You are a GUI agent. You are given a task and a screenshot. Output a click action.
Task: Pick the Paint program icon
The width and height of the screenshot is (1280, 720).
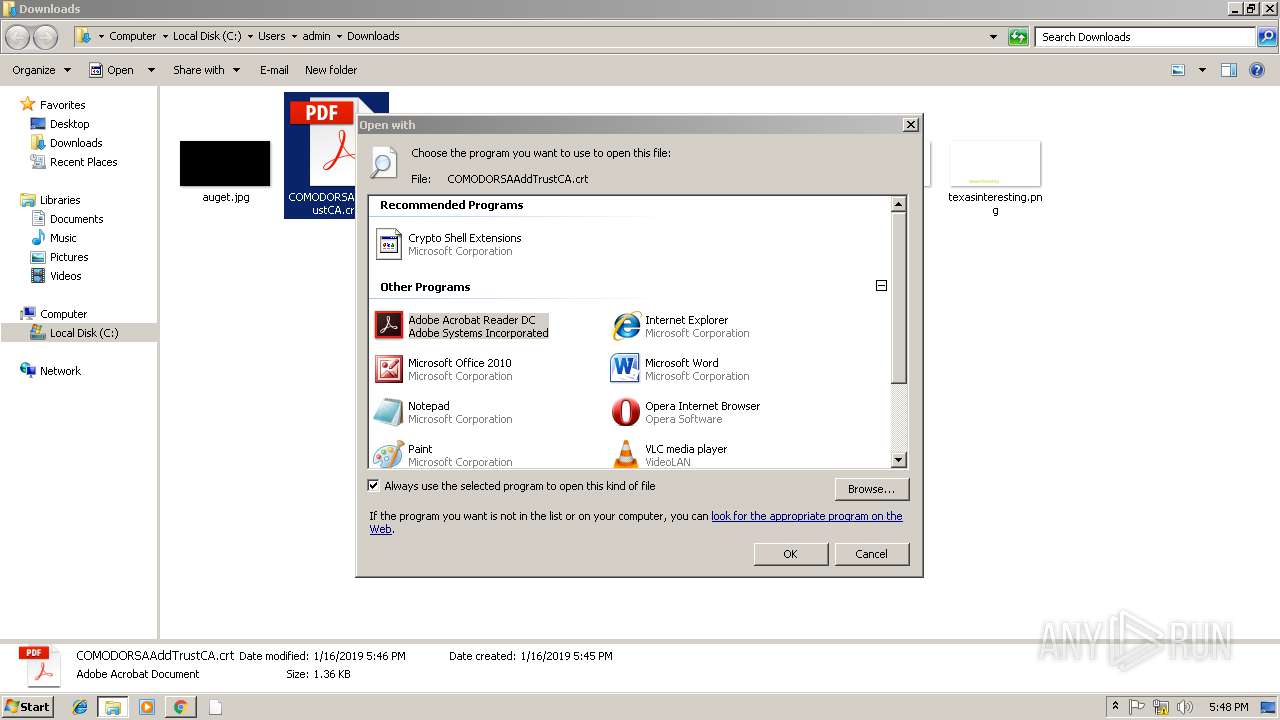coord(389,454)
